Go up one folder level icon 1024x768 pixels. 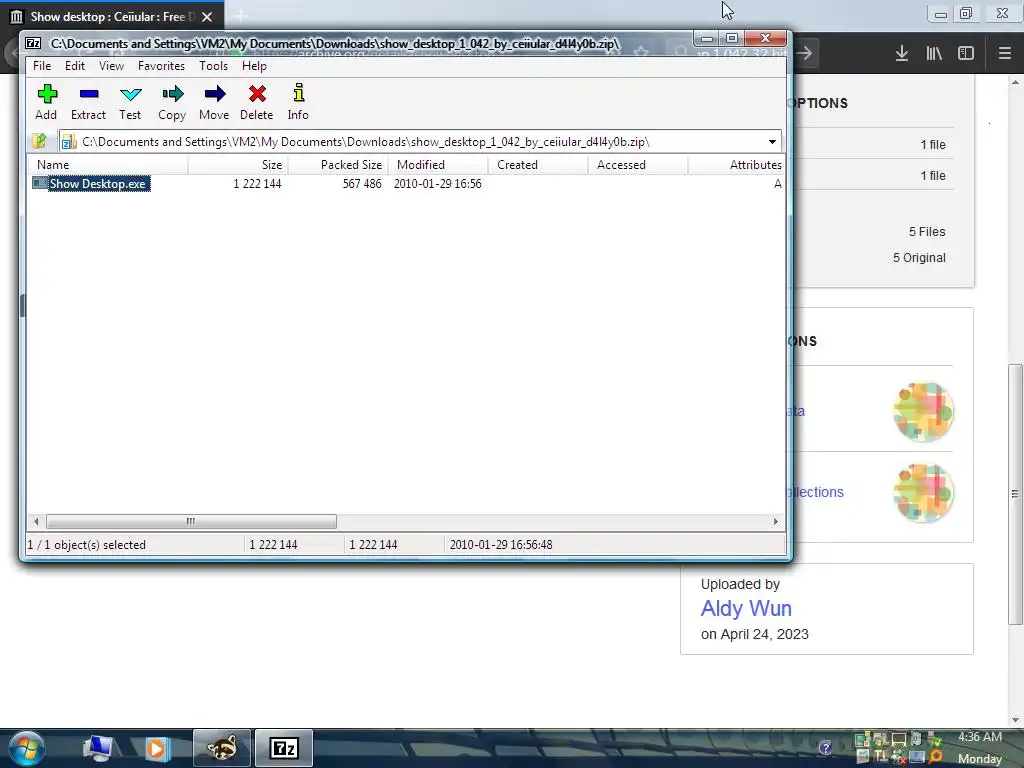click(40, 141)
